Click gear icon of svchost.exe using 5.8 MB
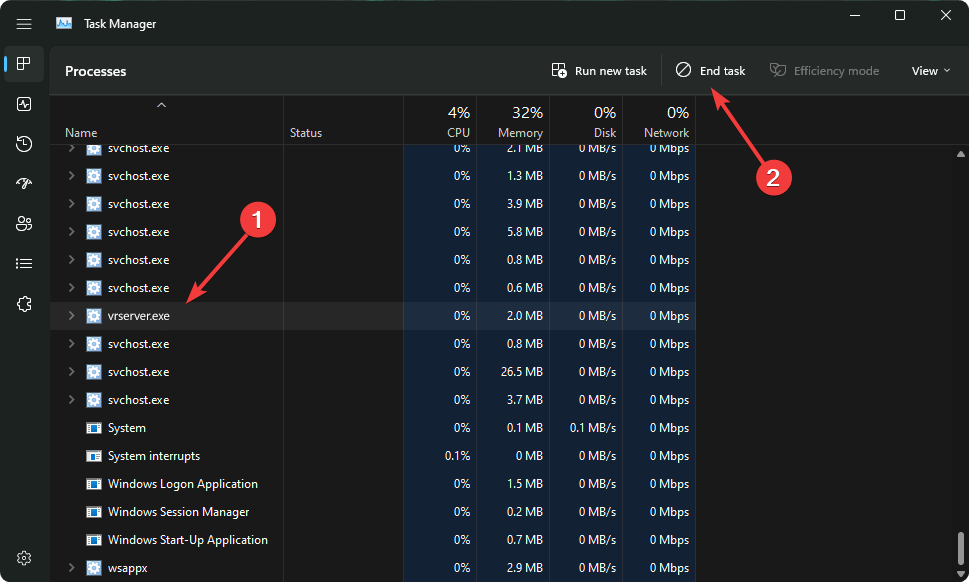This screenshot has width=969, height=582. [x=93, y=232]
